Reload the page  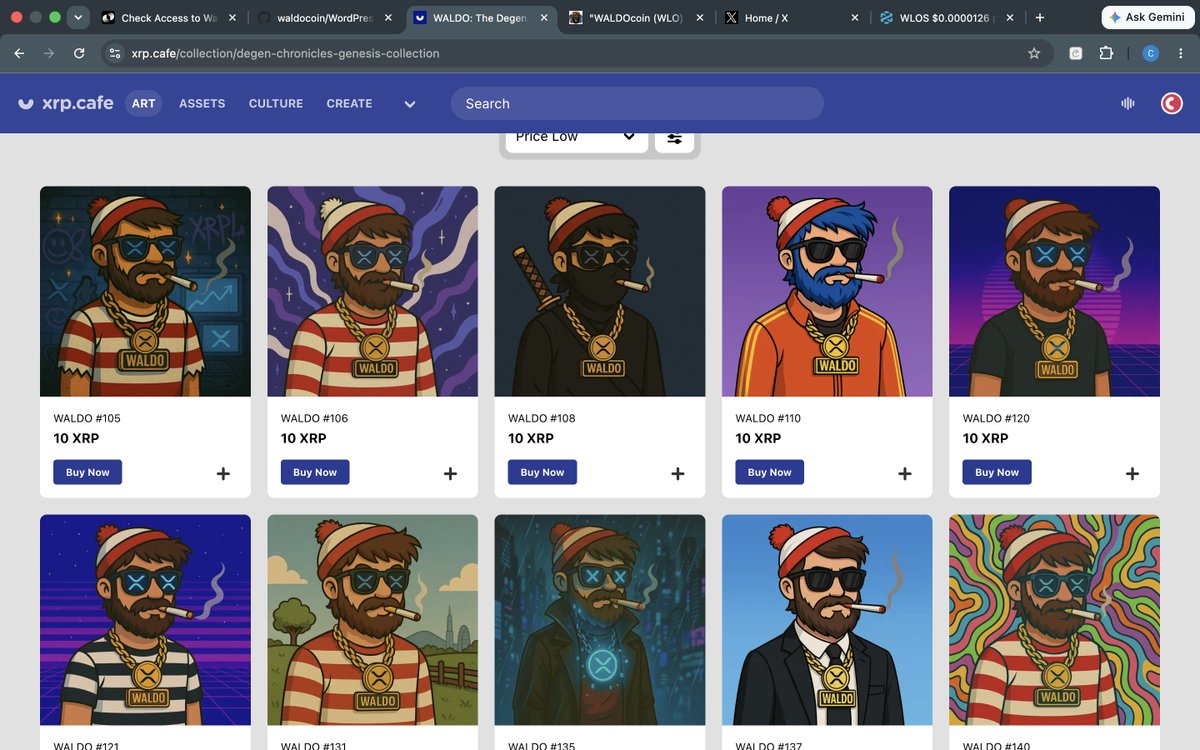tap(79, 53)
